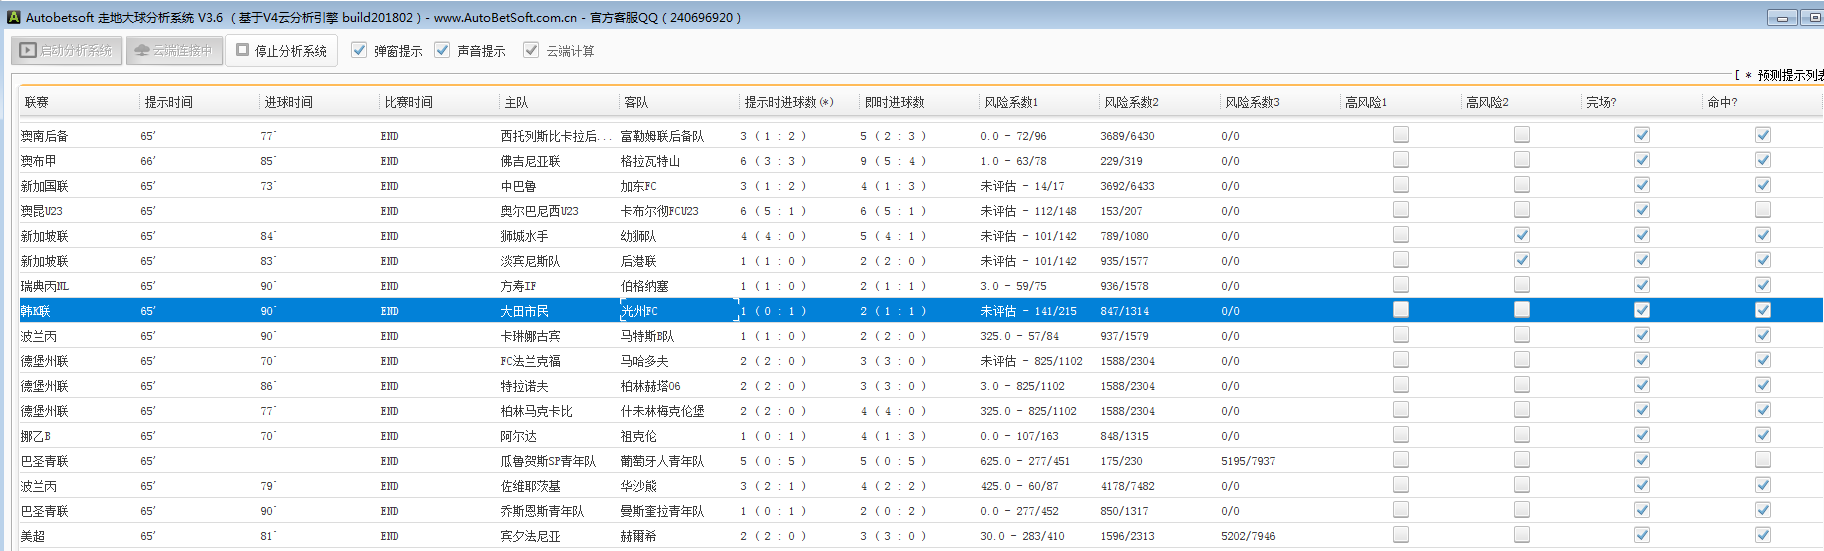This screenshot has width=1824, height=551.
Task: Sort by the 联赛 column header
Action: 37,102
